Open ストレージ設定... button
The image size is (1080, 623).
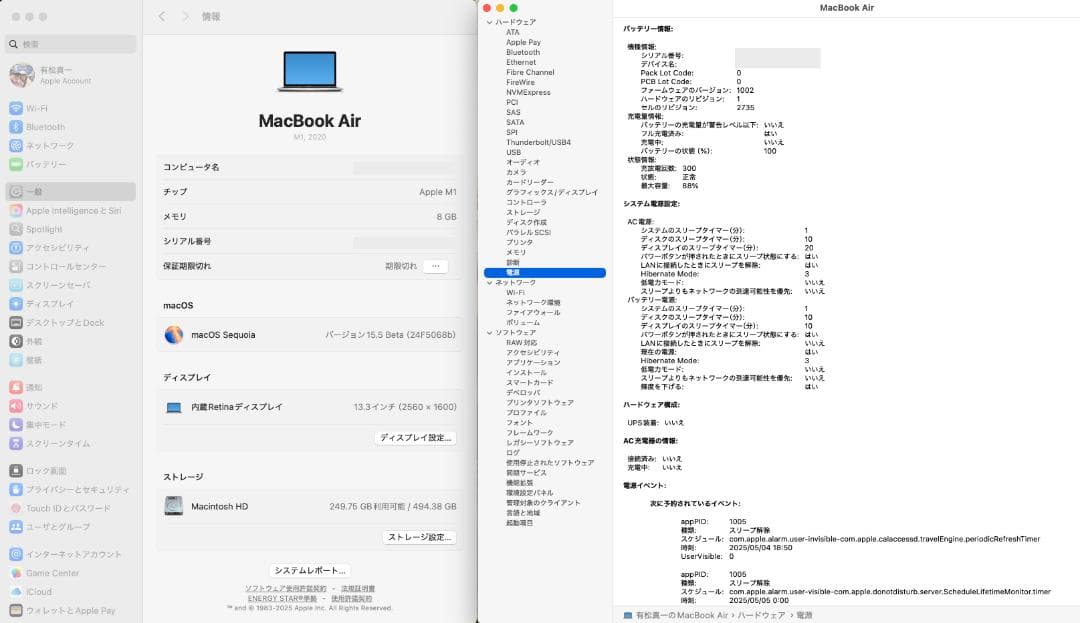pyautogui.click(x=419, y=537)
